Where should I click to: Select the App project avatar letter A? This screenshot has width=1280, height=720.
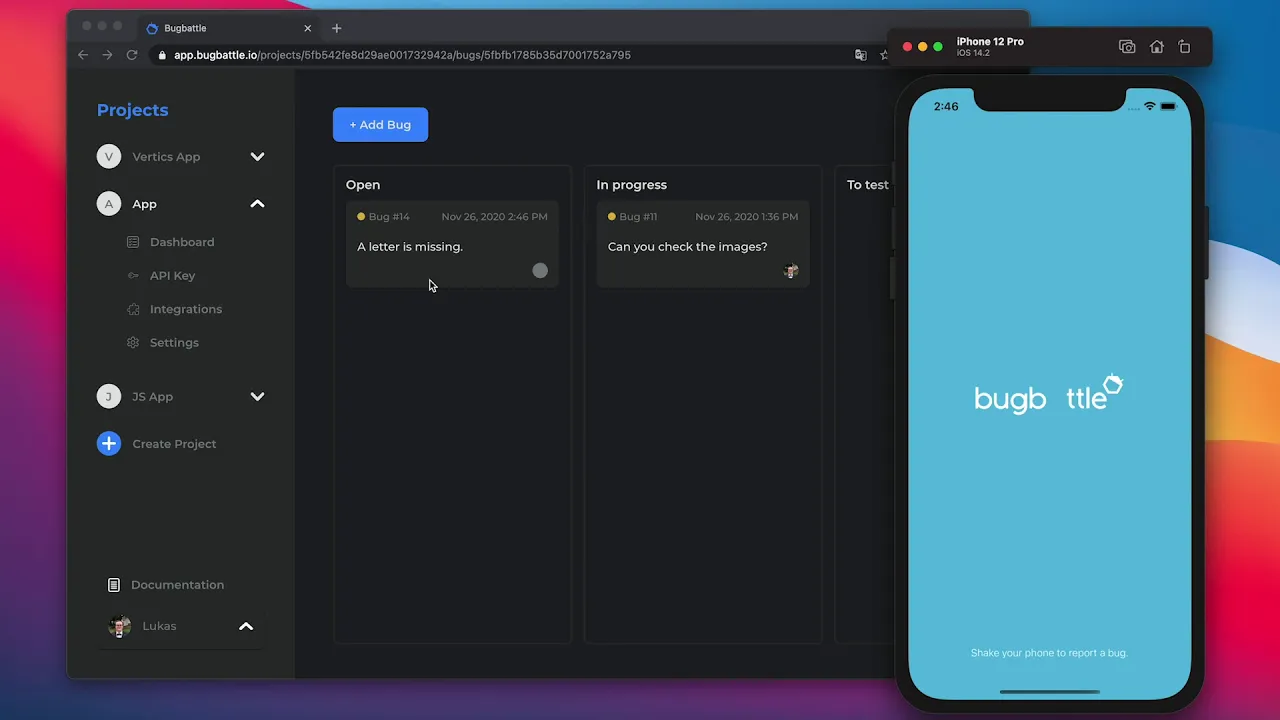[x=109, y=204]
